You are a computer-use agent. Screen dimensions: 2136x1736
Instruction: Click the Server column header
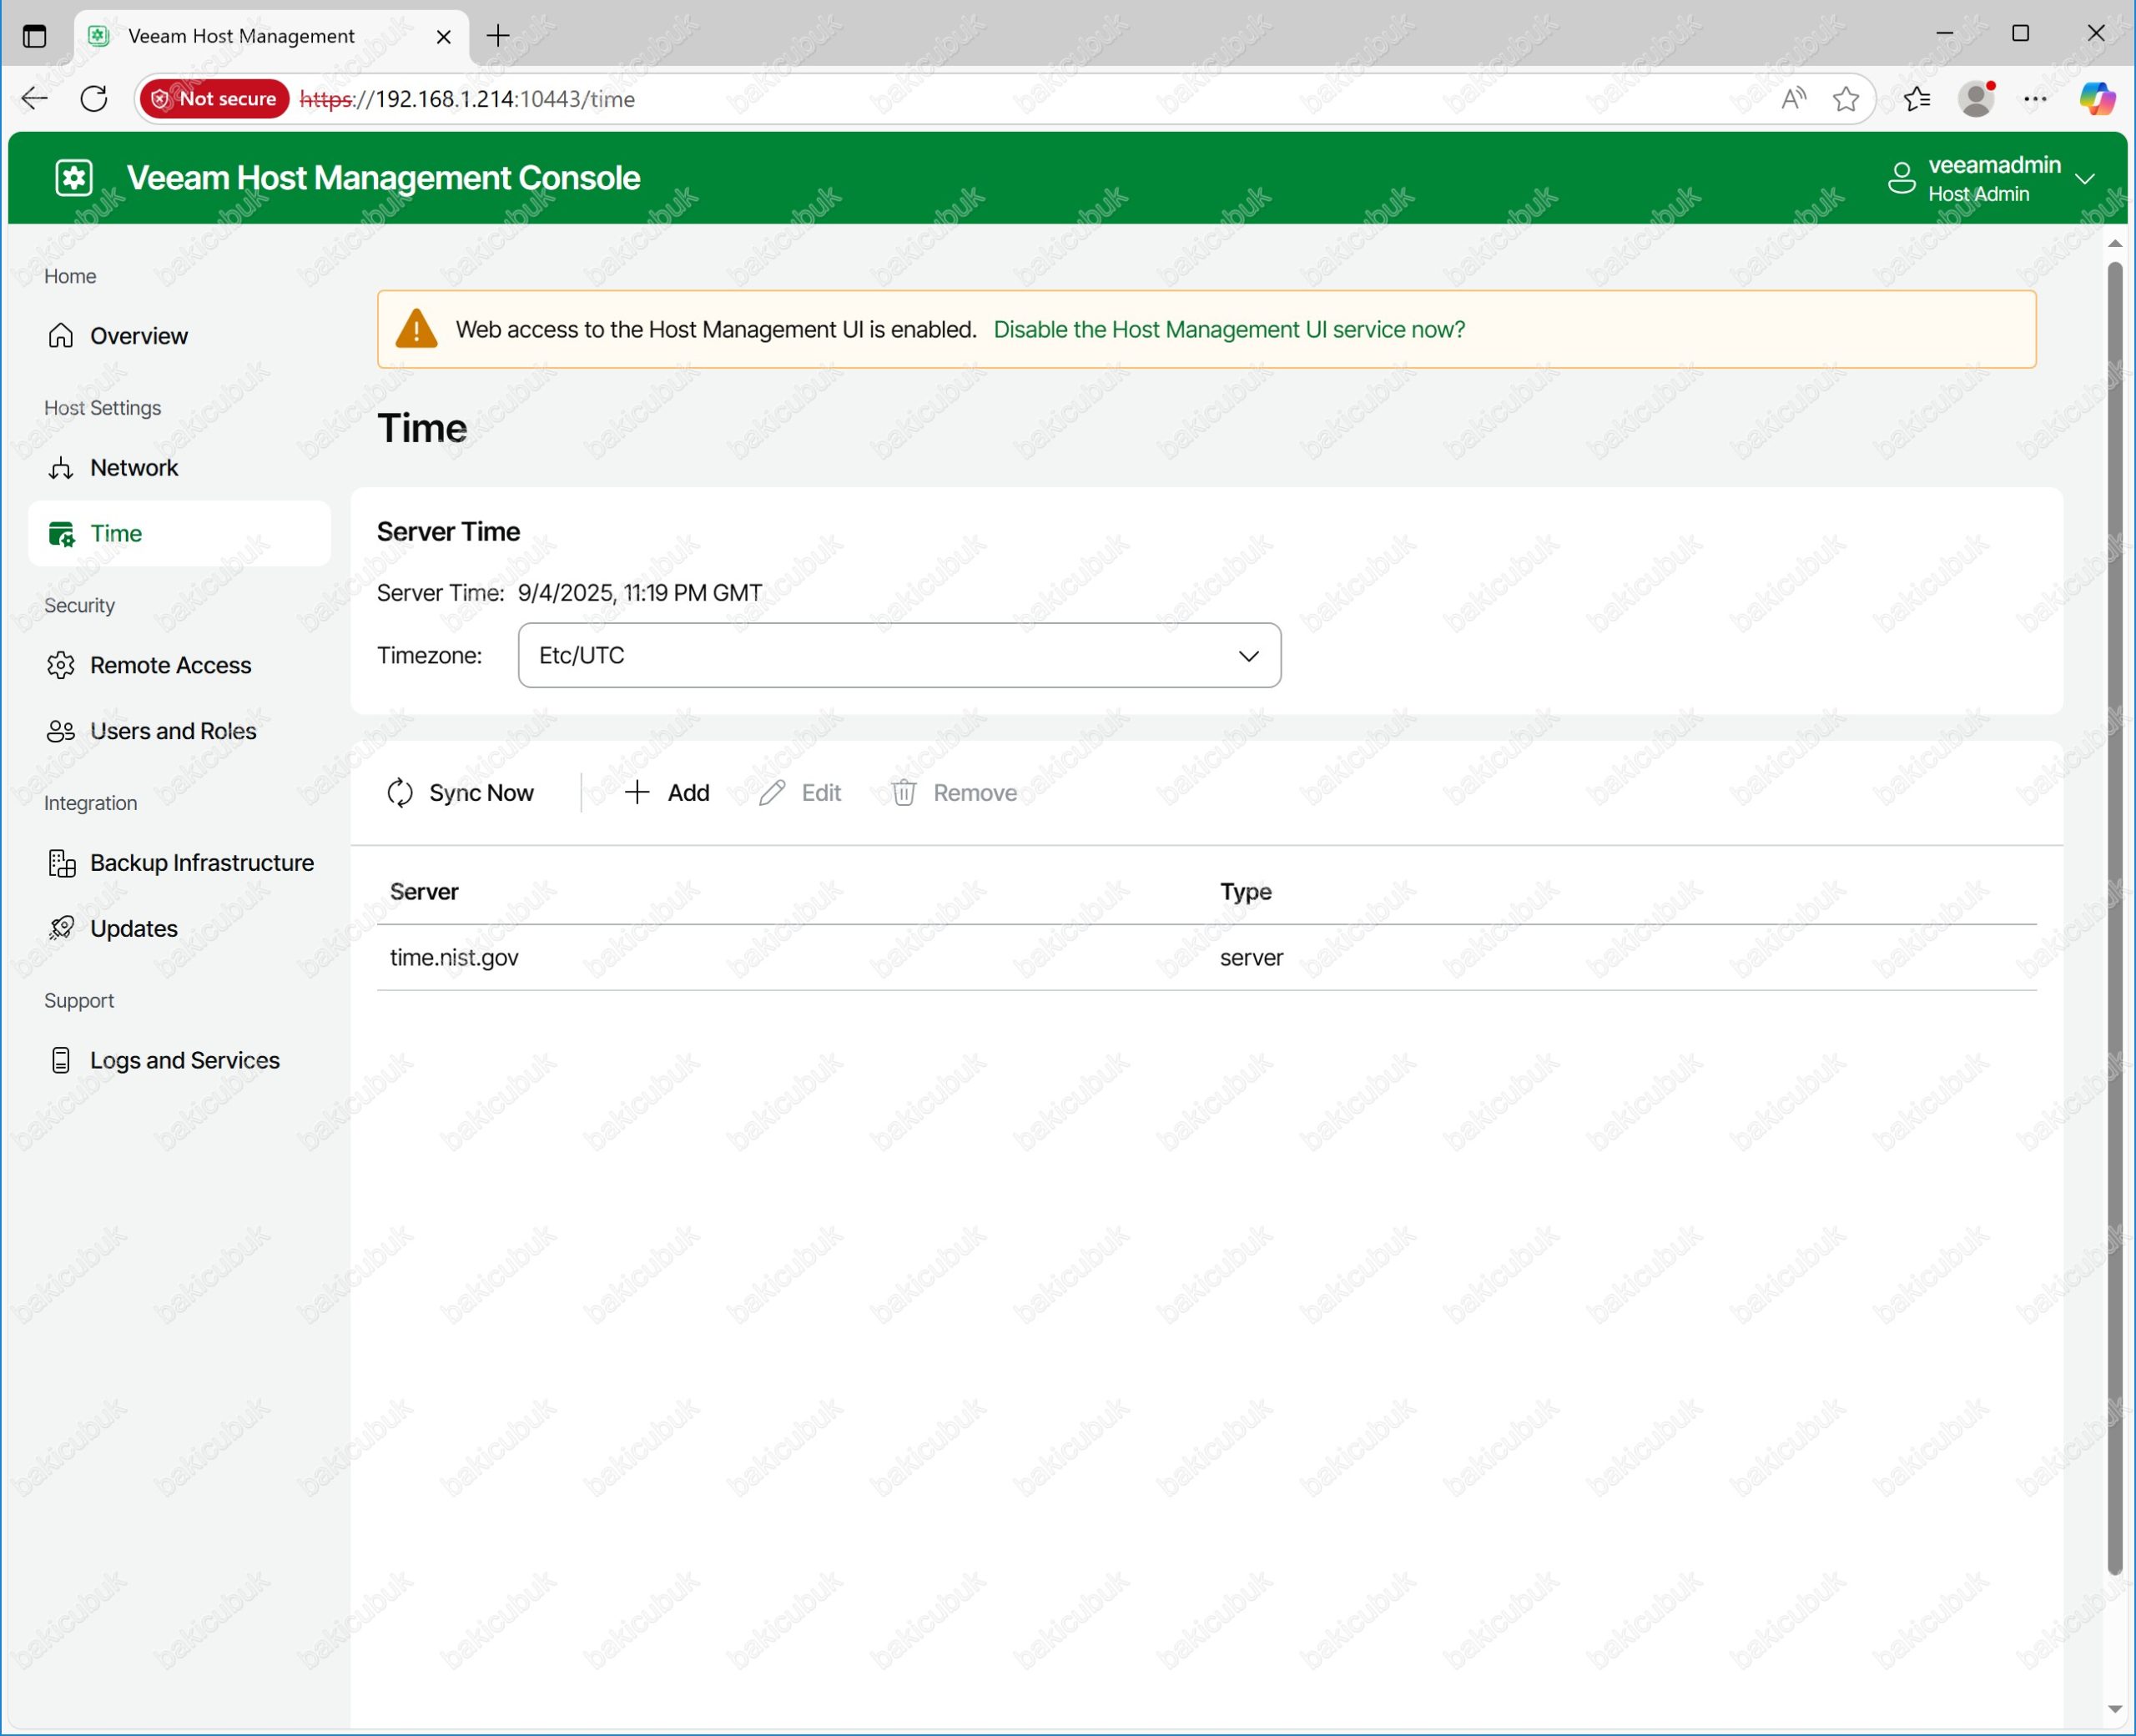point(424,891)
